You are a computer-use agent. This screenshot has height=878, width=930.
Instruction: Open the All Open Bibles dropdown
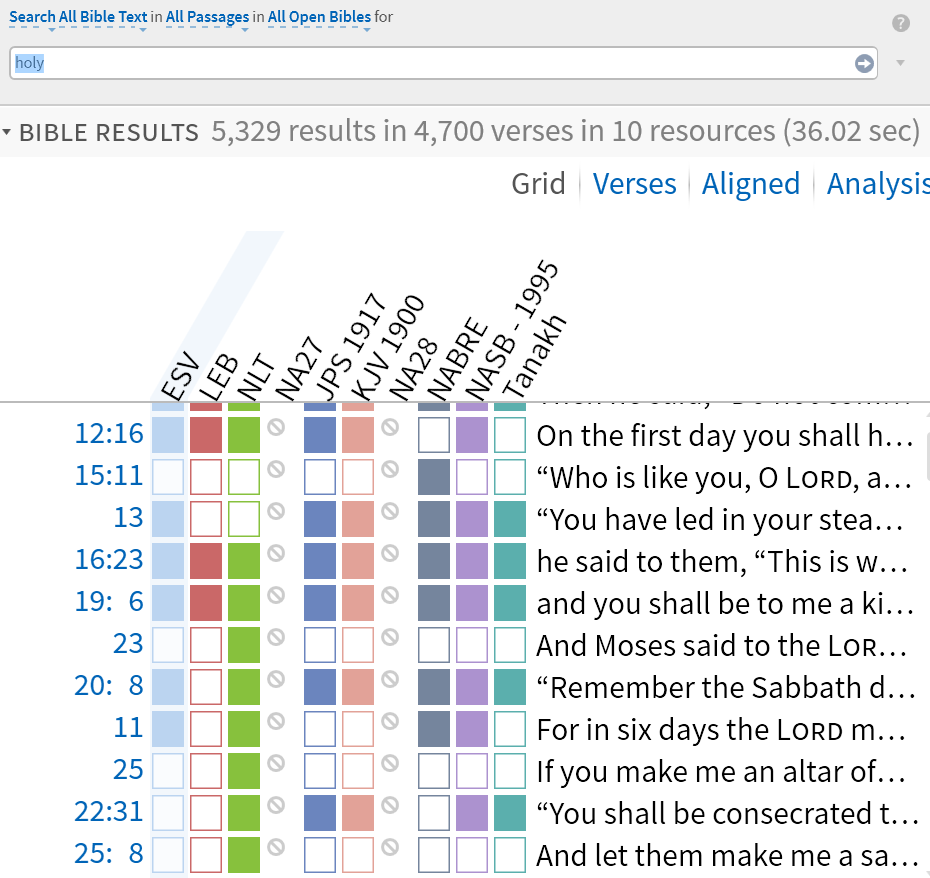coord(319,17)
